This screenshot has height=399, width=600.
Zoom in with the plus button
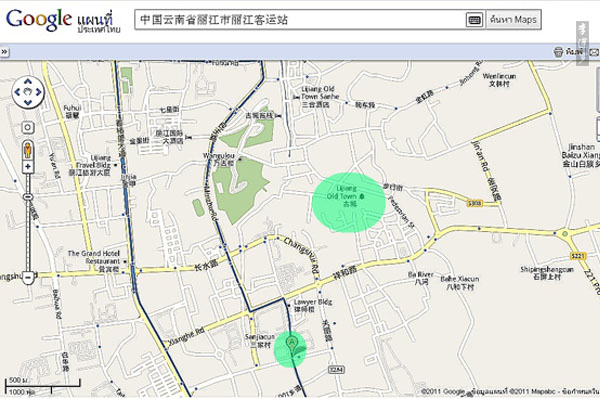[28, 166]
